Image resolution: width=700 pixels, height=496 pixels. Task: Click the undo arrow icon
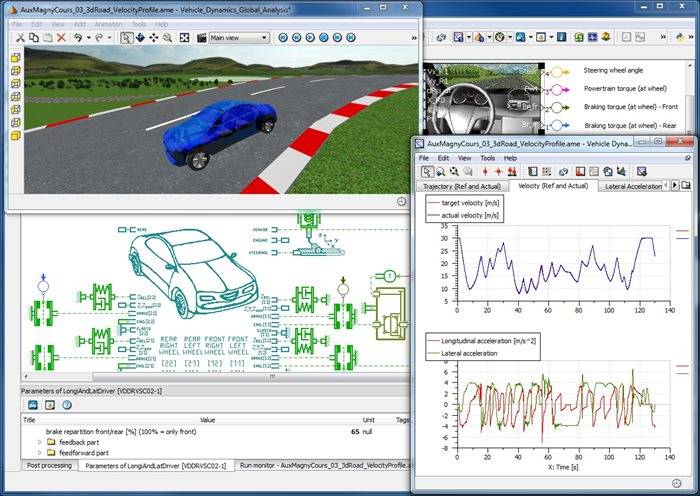pos(79,38)
